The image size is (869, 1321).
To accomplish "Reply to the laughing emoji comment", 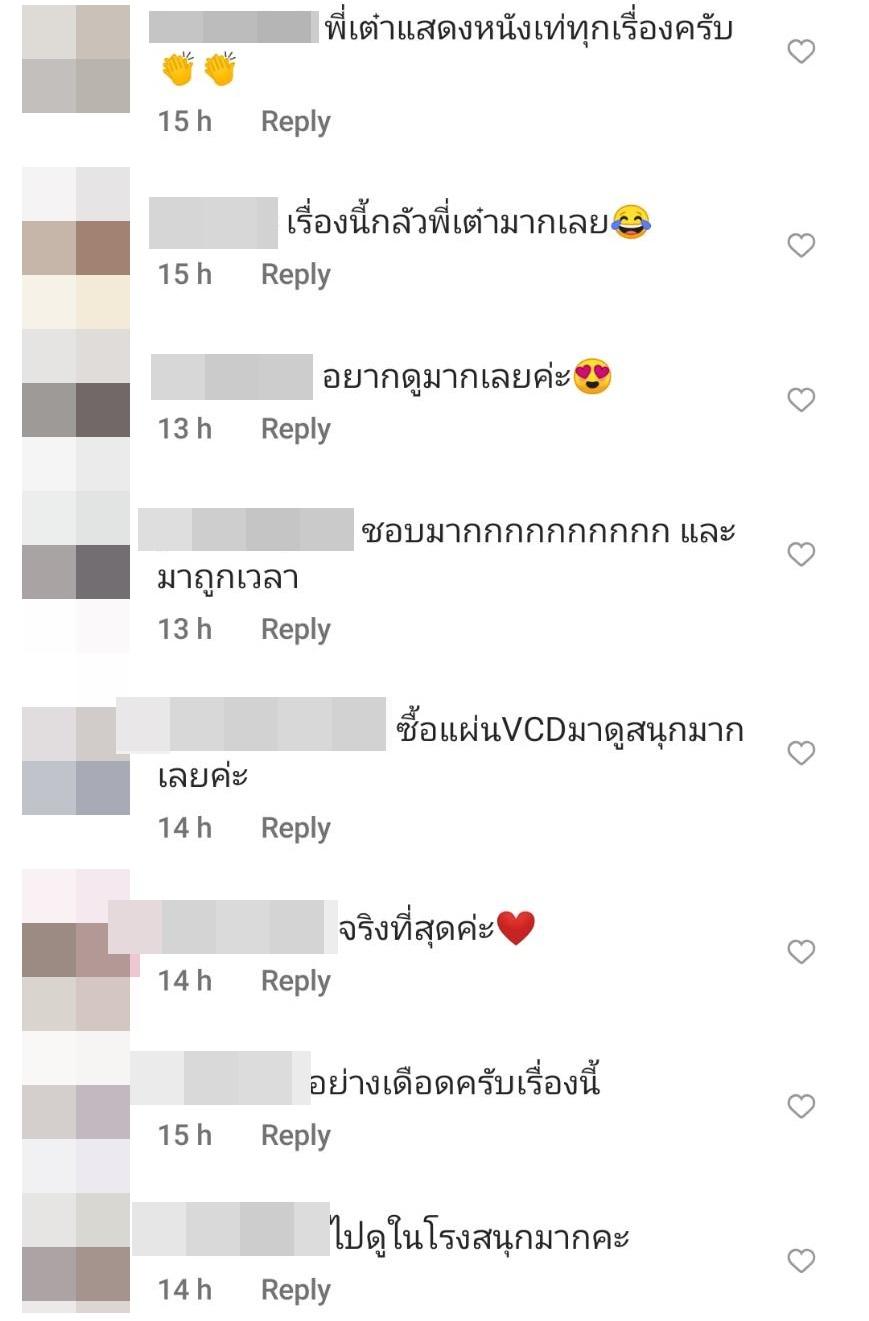I will pos(295,275).
